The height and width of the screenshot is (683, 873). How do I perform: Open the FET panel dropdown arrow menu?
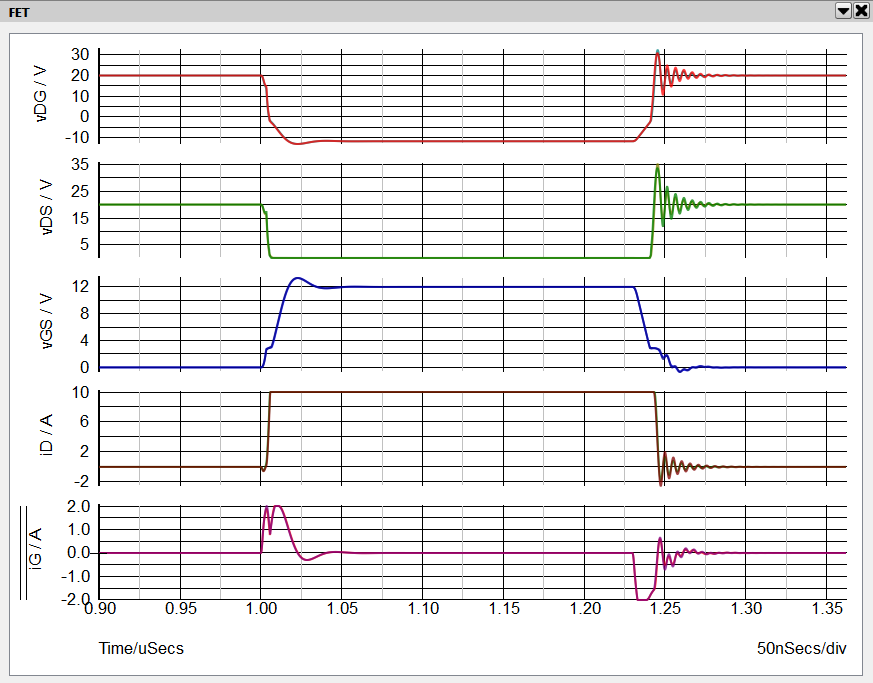(843, 10)
